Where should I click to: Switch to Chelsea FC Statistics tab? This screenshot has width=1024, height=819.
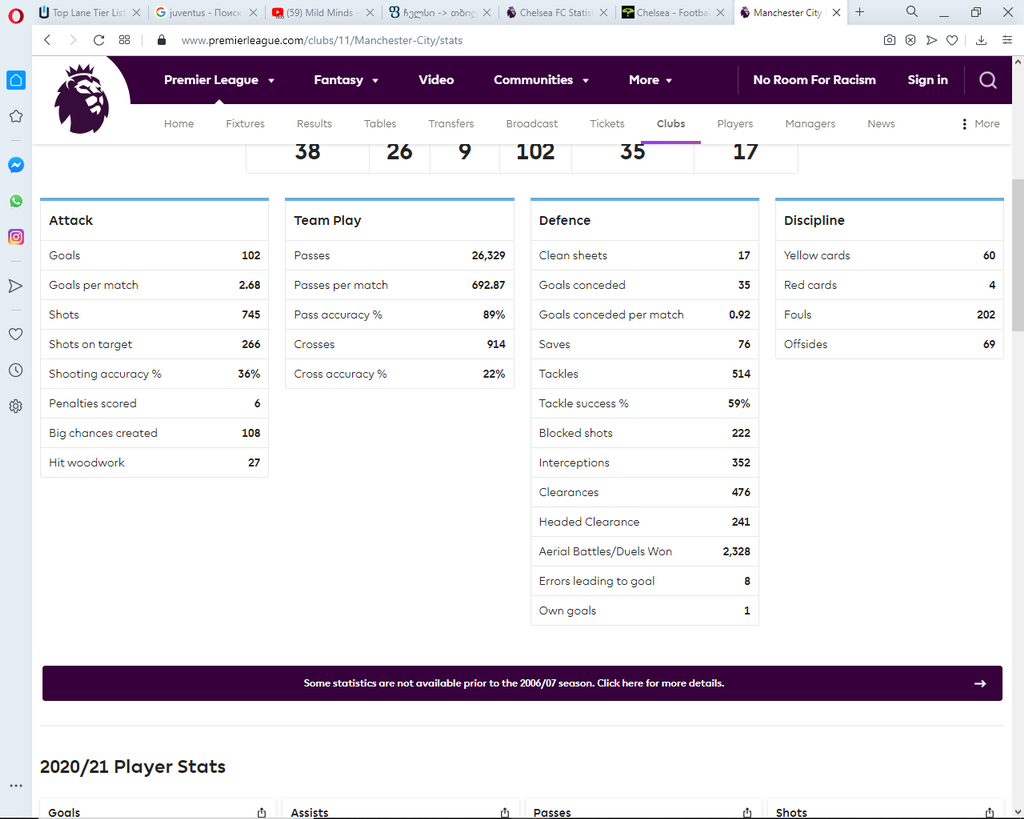556,12
